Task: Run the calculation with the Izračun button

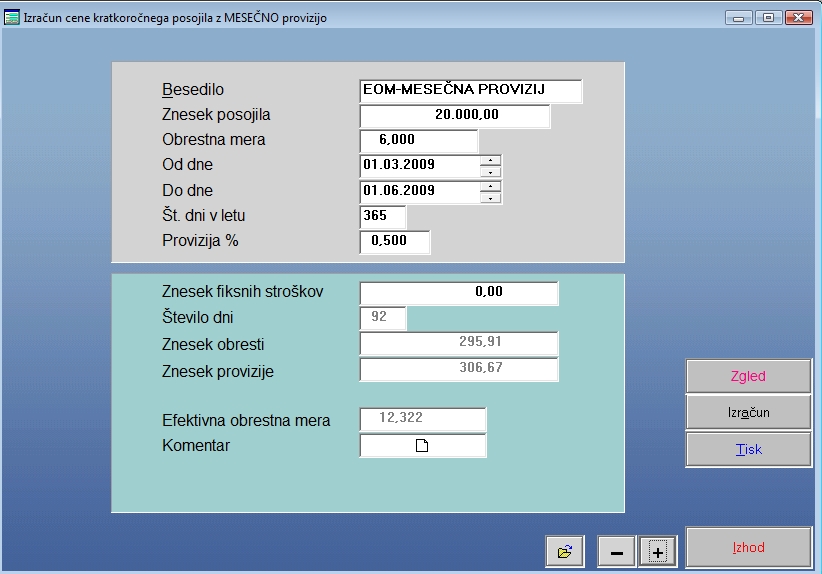Action: pos(748,413)
